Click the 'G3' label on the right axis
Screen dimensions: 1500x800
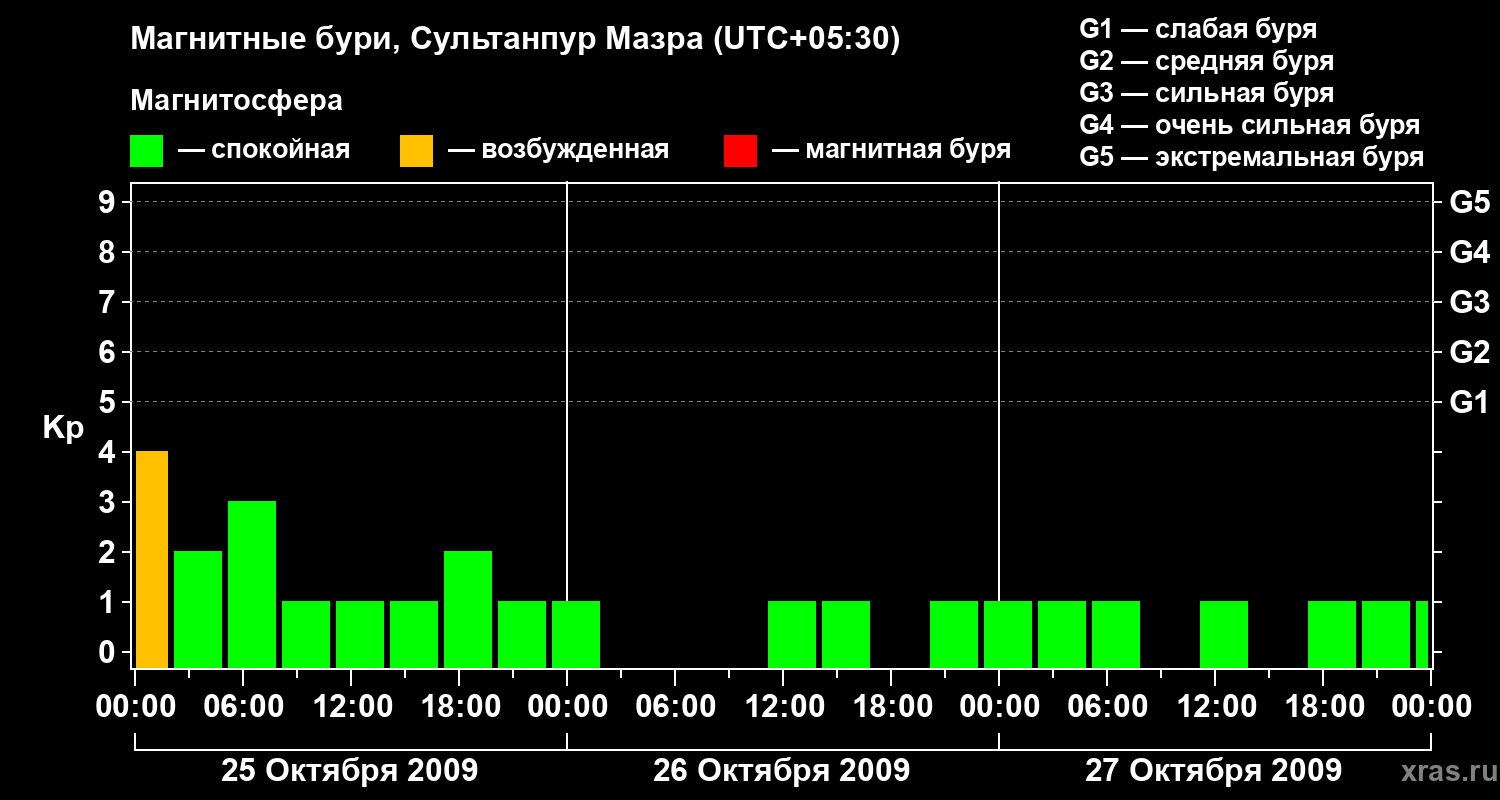pyautogui.click(x=1470, y=303)
